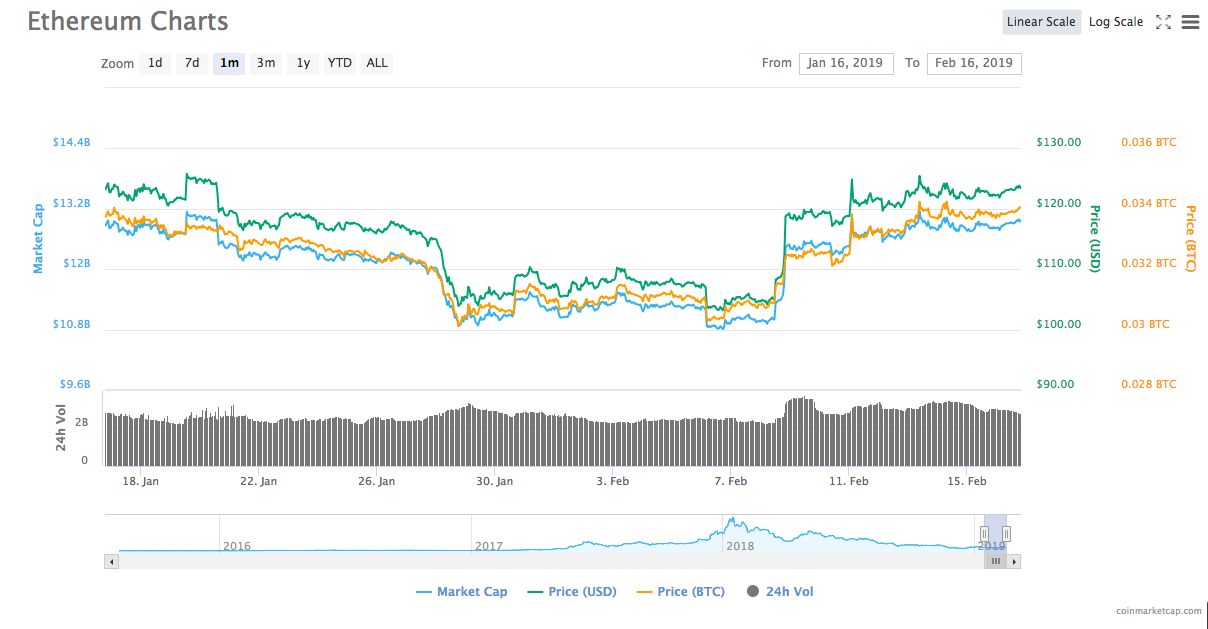Select the Market Cap legend marker
This screenshot has height=629, width=1208.
coord(424,591)
